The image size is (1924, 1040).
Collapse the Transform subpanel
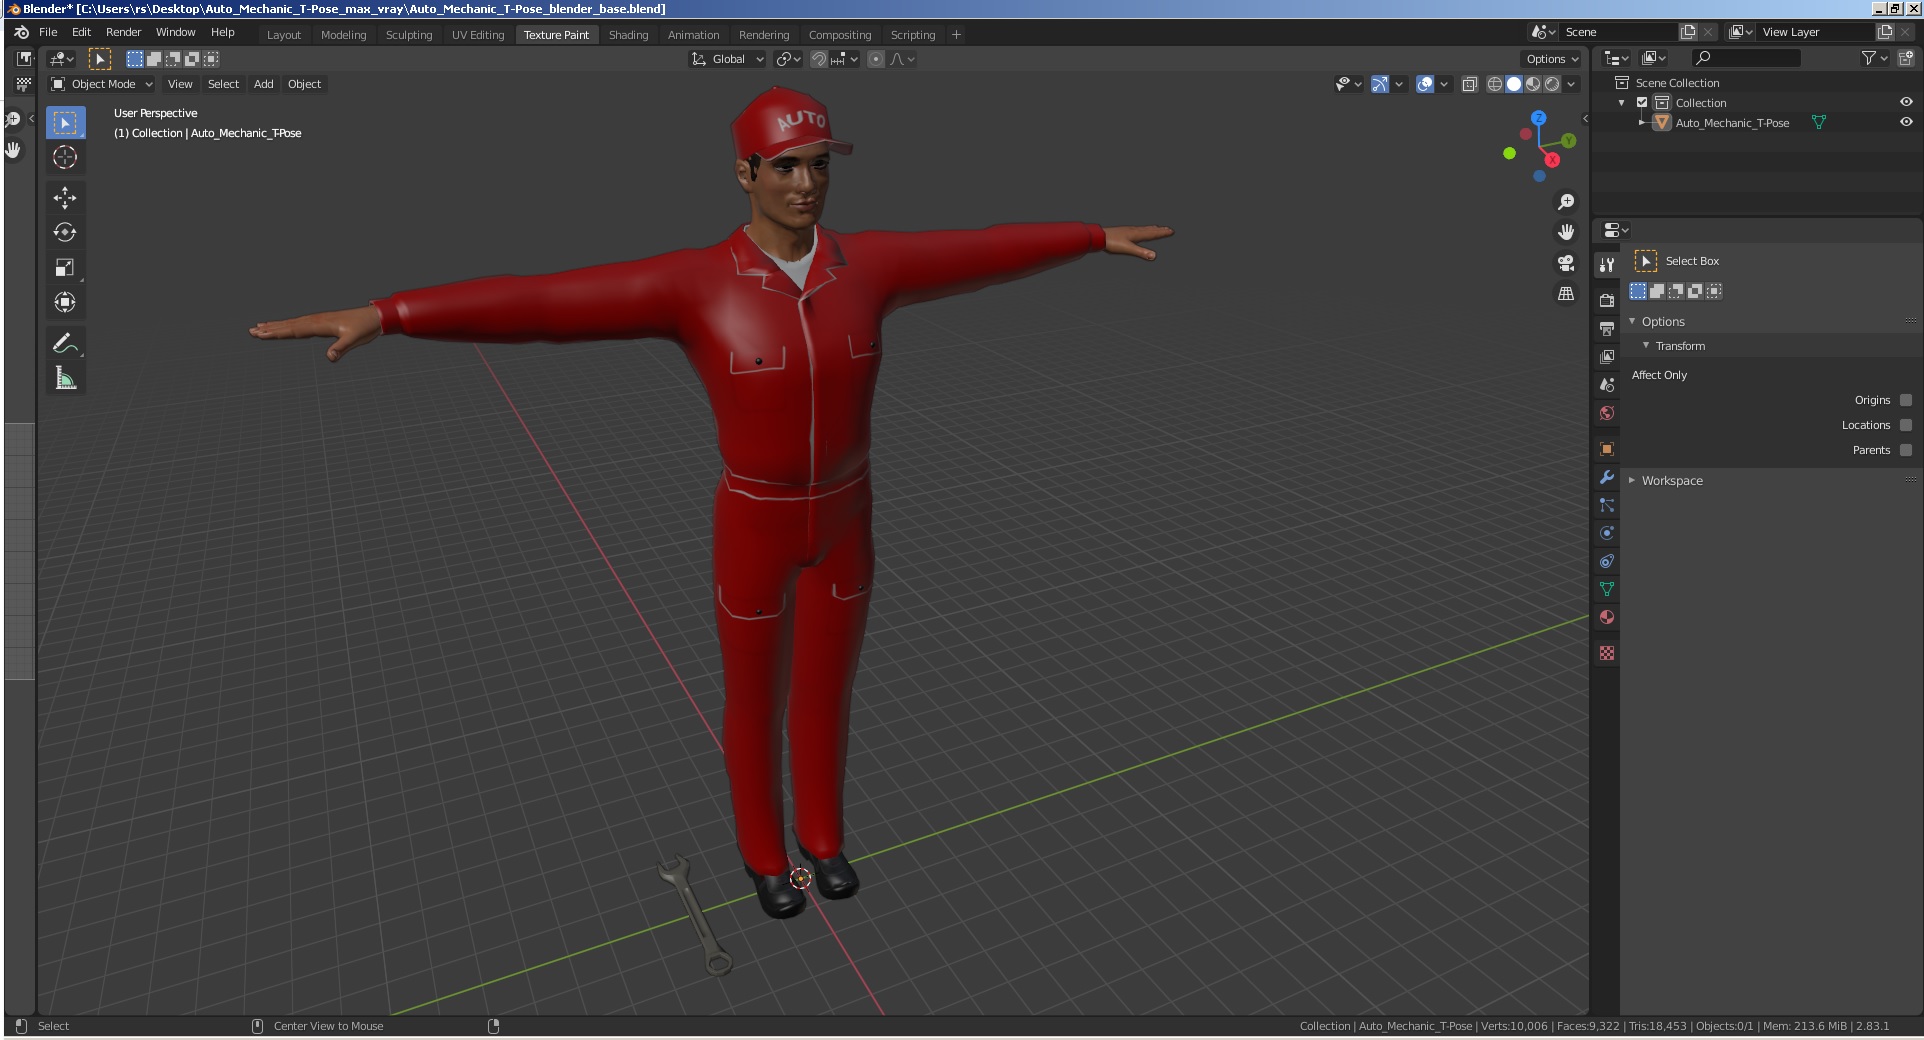[x=1646, y=345]
